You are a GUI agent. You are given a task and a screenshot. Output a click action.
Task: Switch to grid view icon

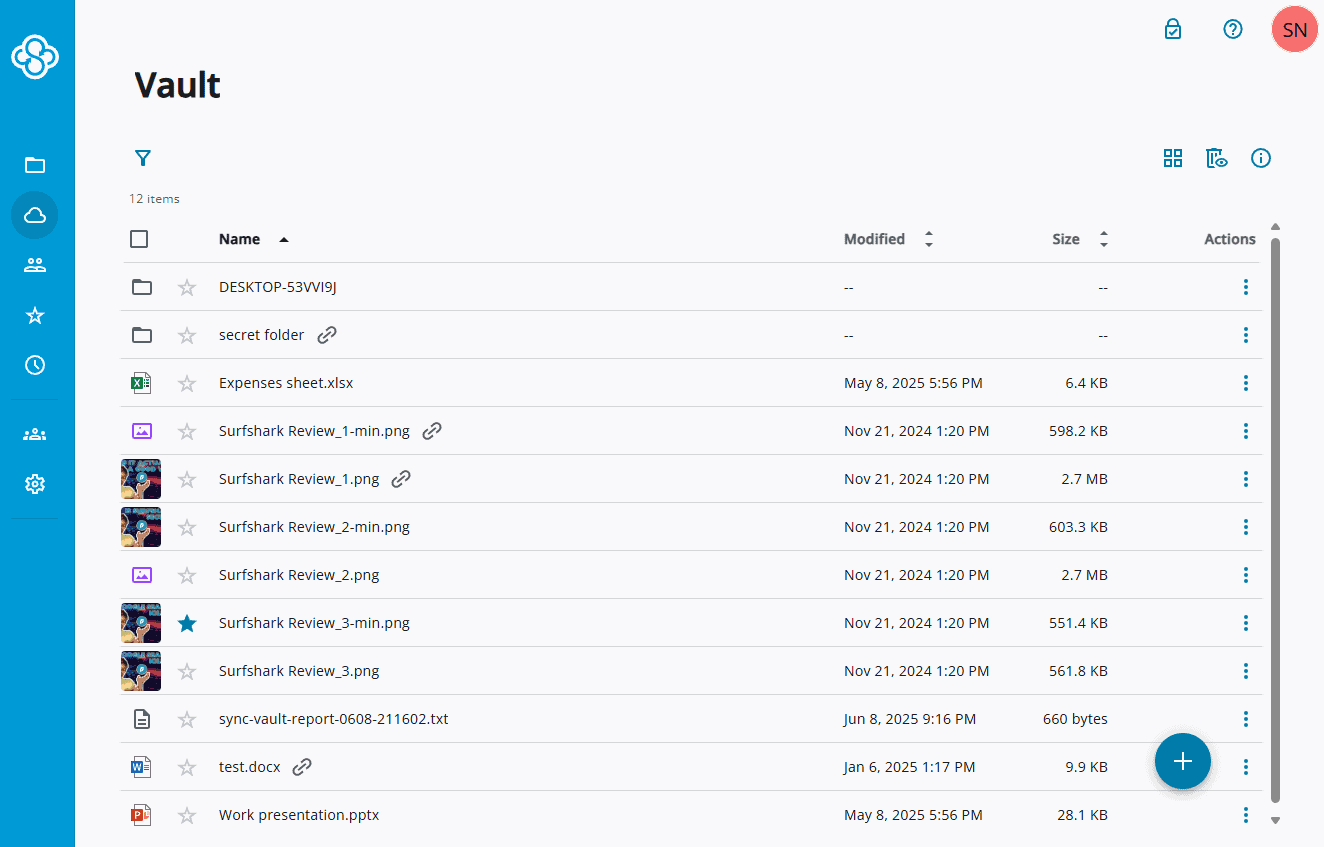click(1173, 158)
